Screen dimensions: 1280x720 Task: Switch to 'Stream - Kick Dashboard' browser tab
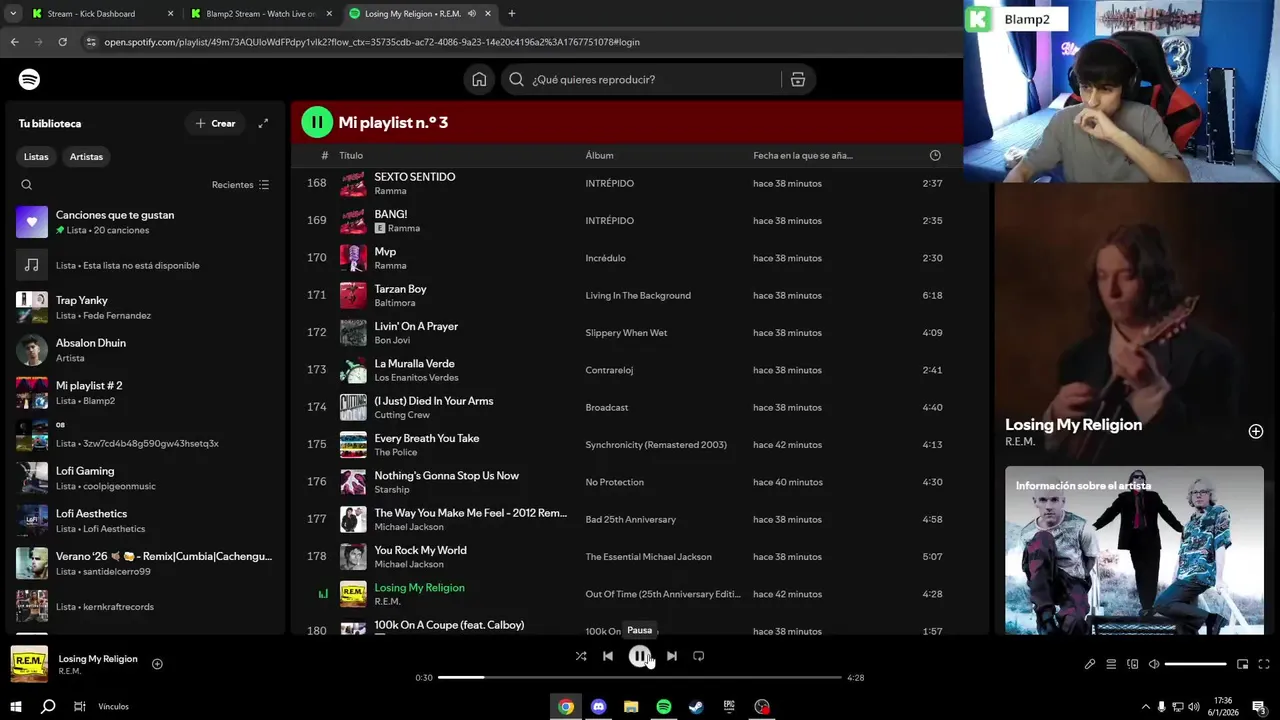(x=101, y=14)
